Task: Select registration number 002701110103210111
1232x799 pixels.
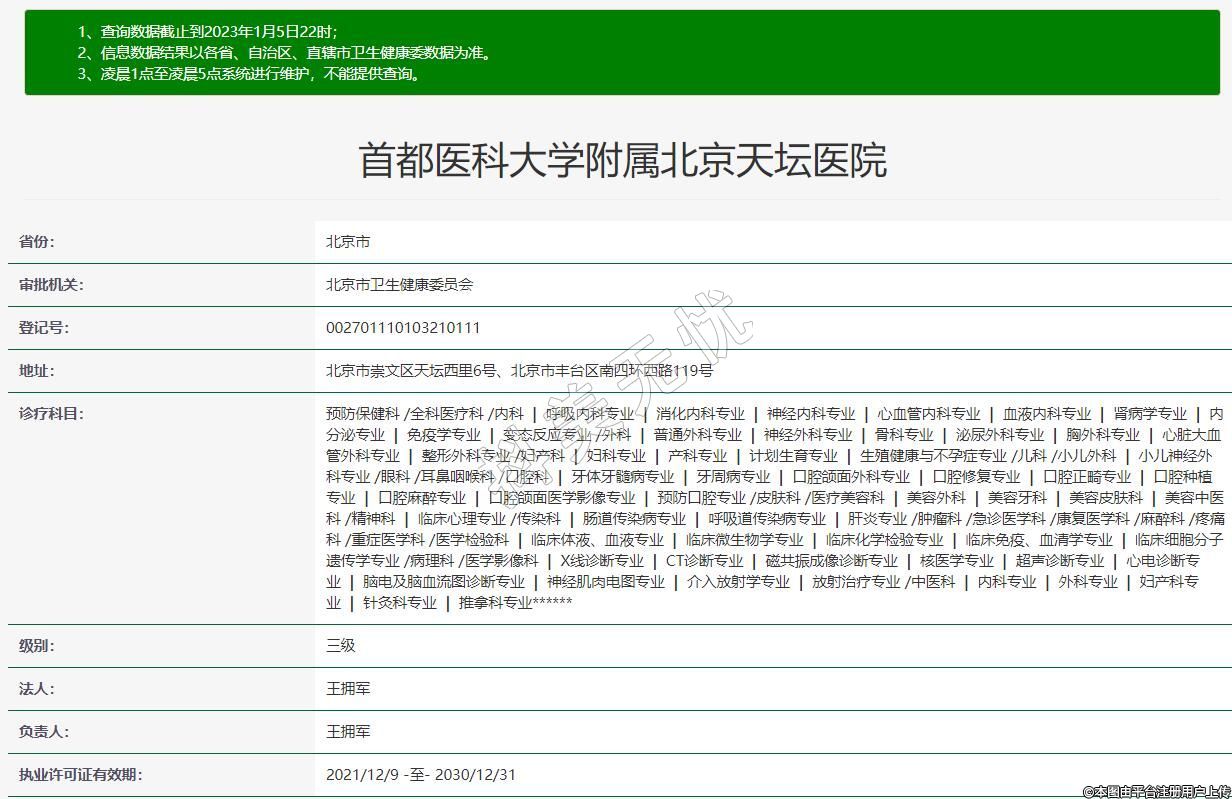Action: tap(403, 328)
